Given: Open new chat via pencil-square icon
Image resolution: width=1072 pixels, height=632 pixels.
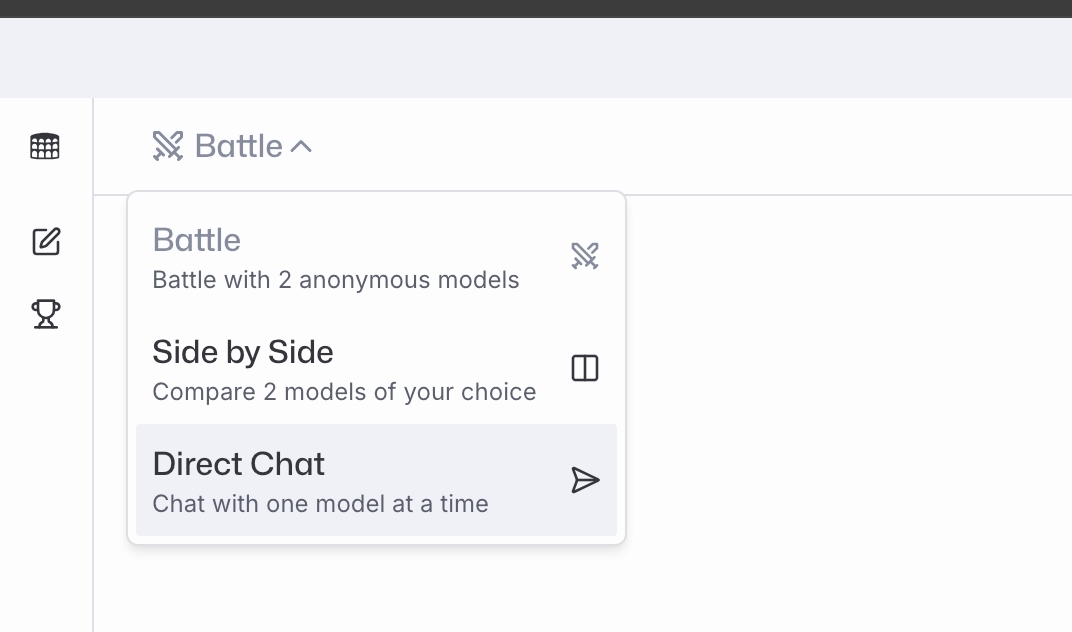Looking at the screenshot, I should pos(46,241).
